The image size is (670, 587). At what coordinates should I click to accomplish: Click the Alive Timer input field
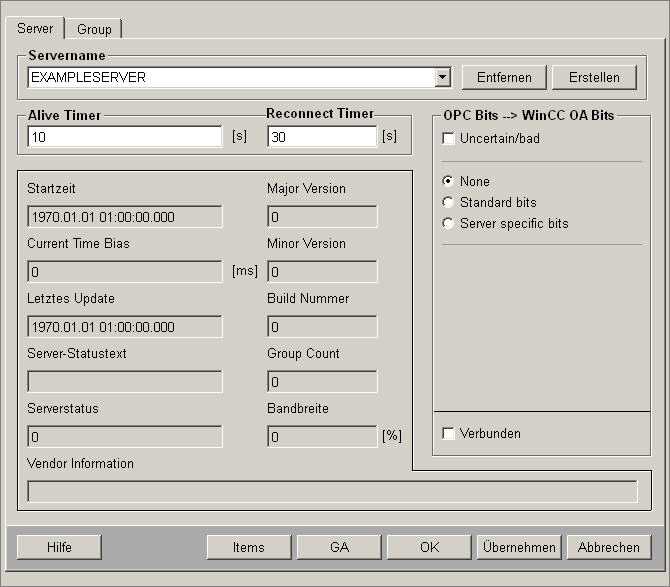(124, 137)
